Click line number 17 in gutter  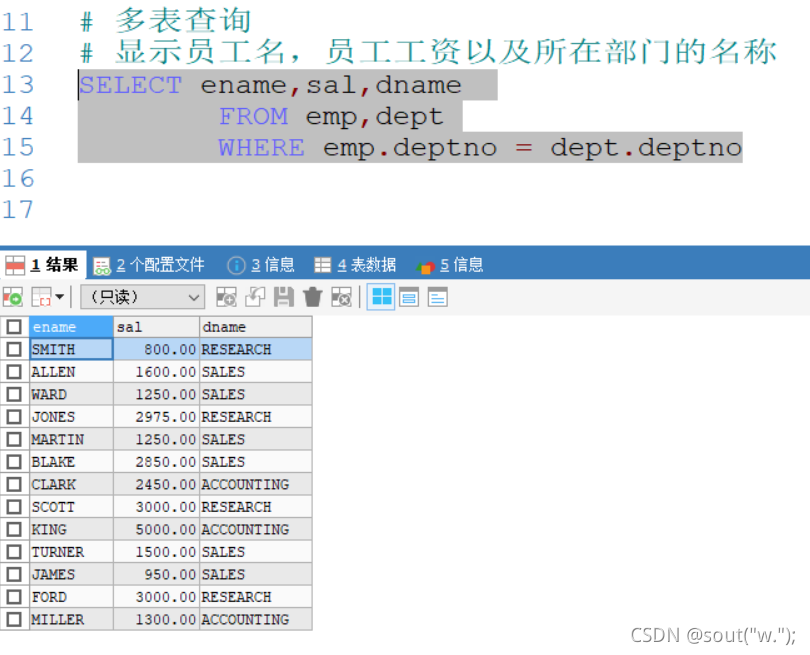(18, 210)
